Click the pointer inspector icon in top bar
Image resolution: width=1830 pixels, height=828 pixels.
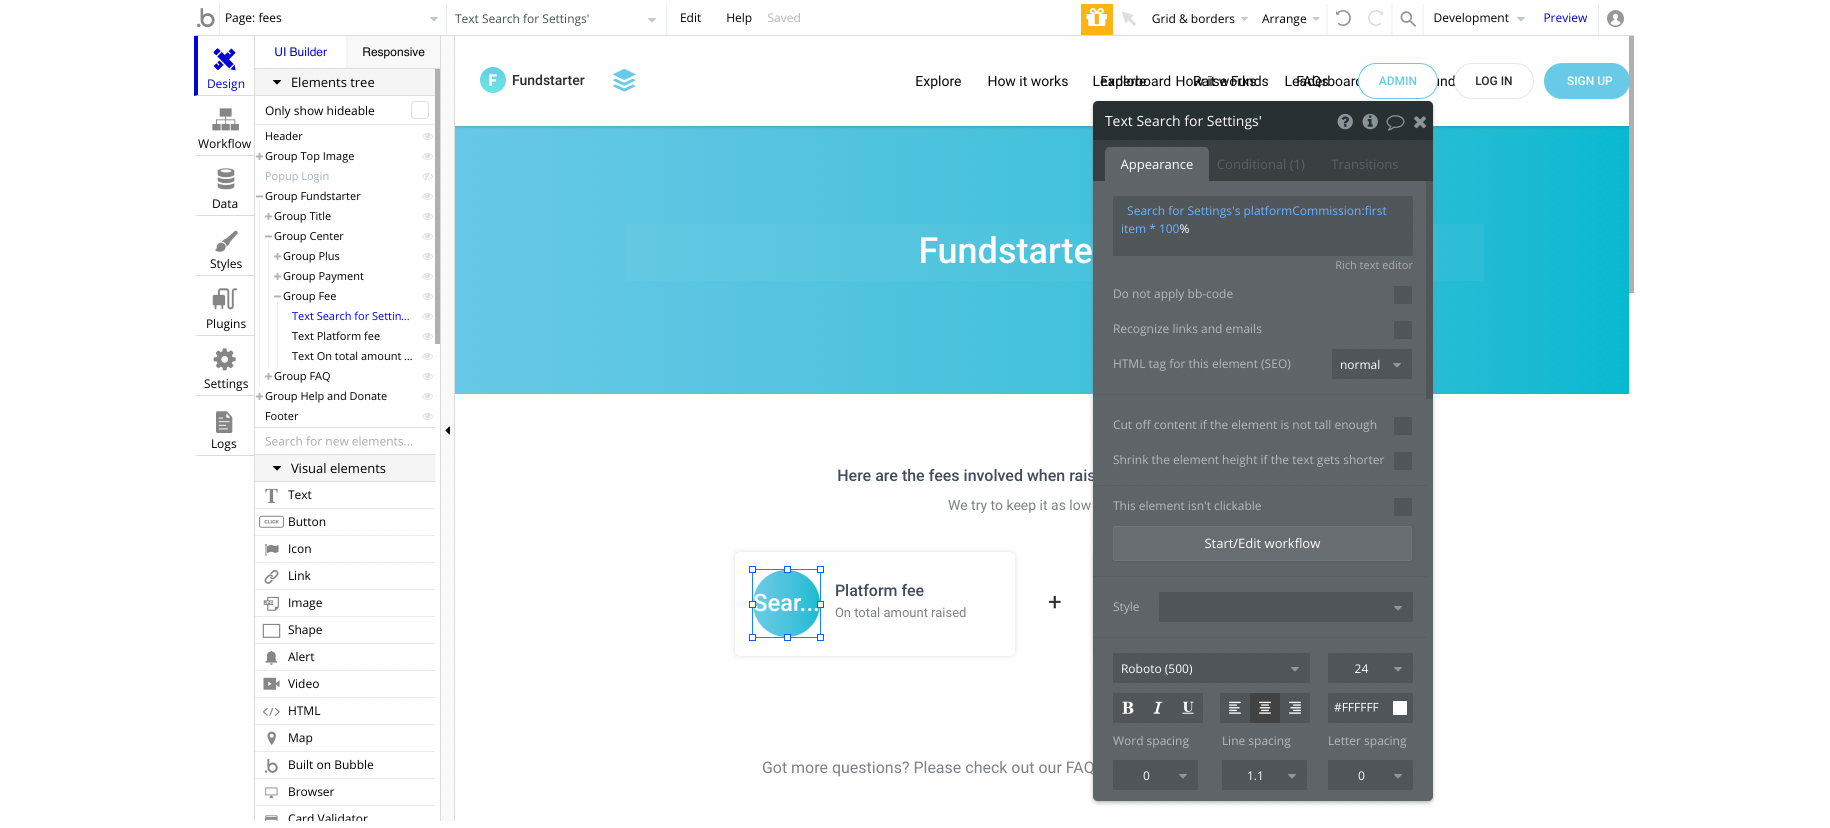coord(1129,18)
